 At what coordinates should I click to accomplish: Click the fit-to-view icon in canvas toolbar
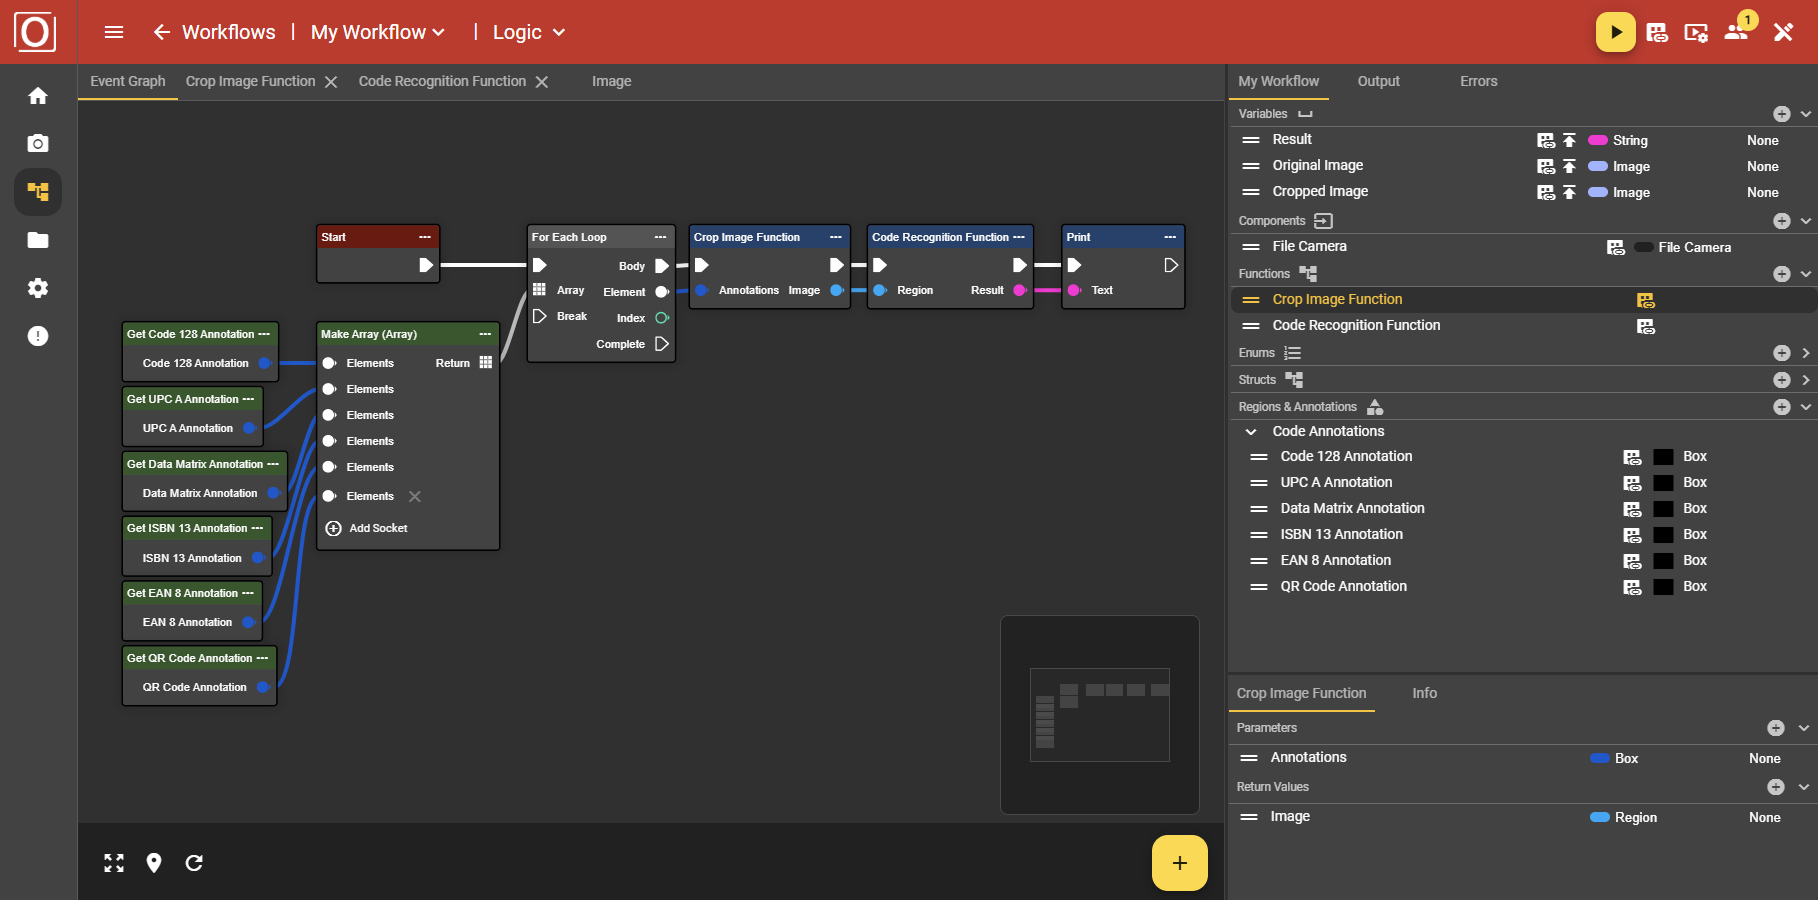[114, 863]
